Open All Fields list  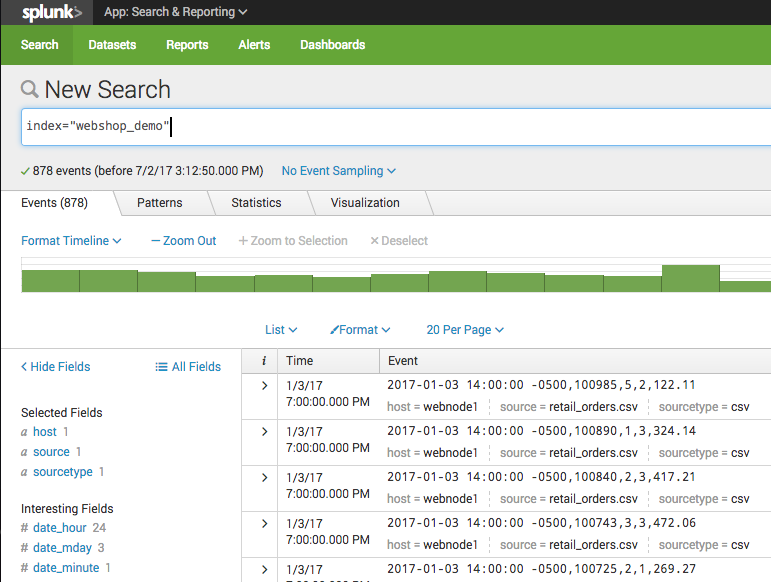pos(188,367)
